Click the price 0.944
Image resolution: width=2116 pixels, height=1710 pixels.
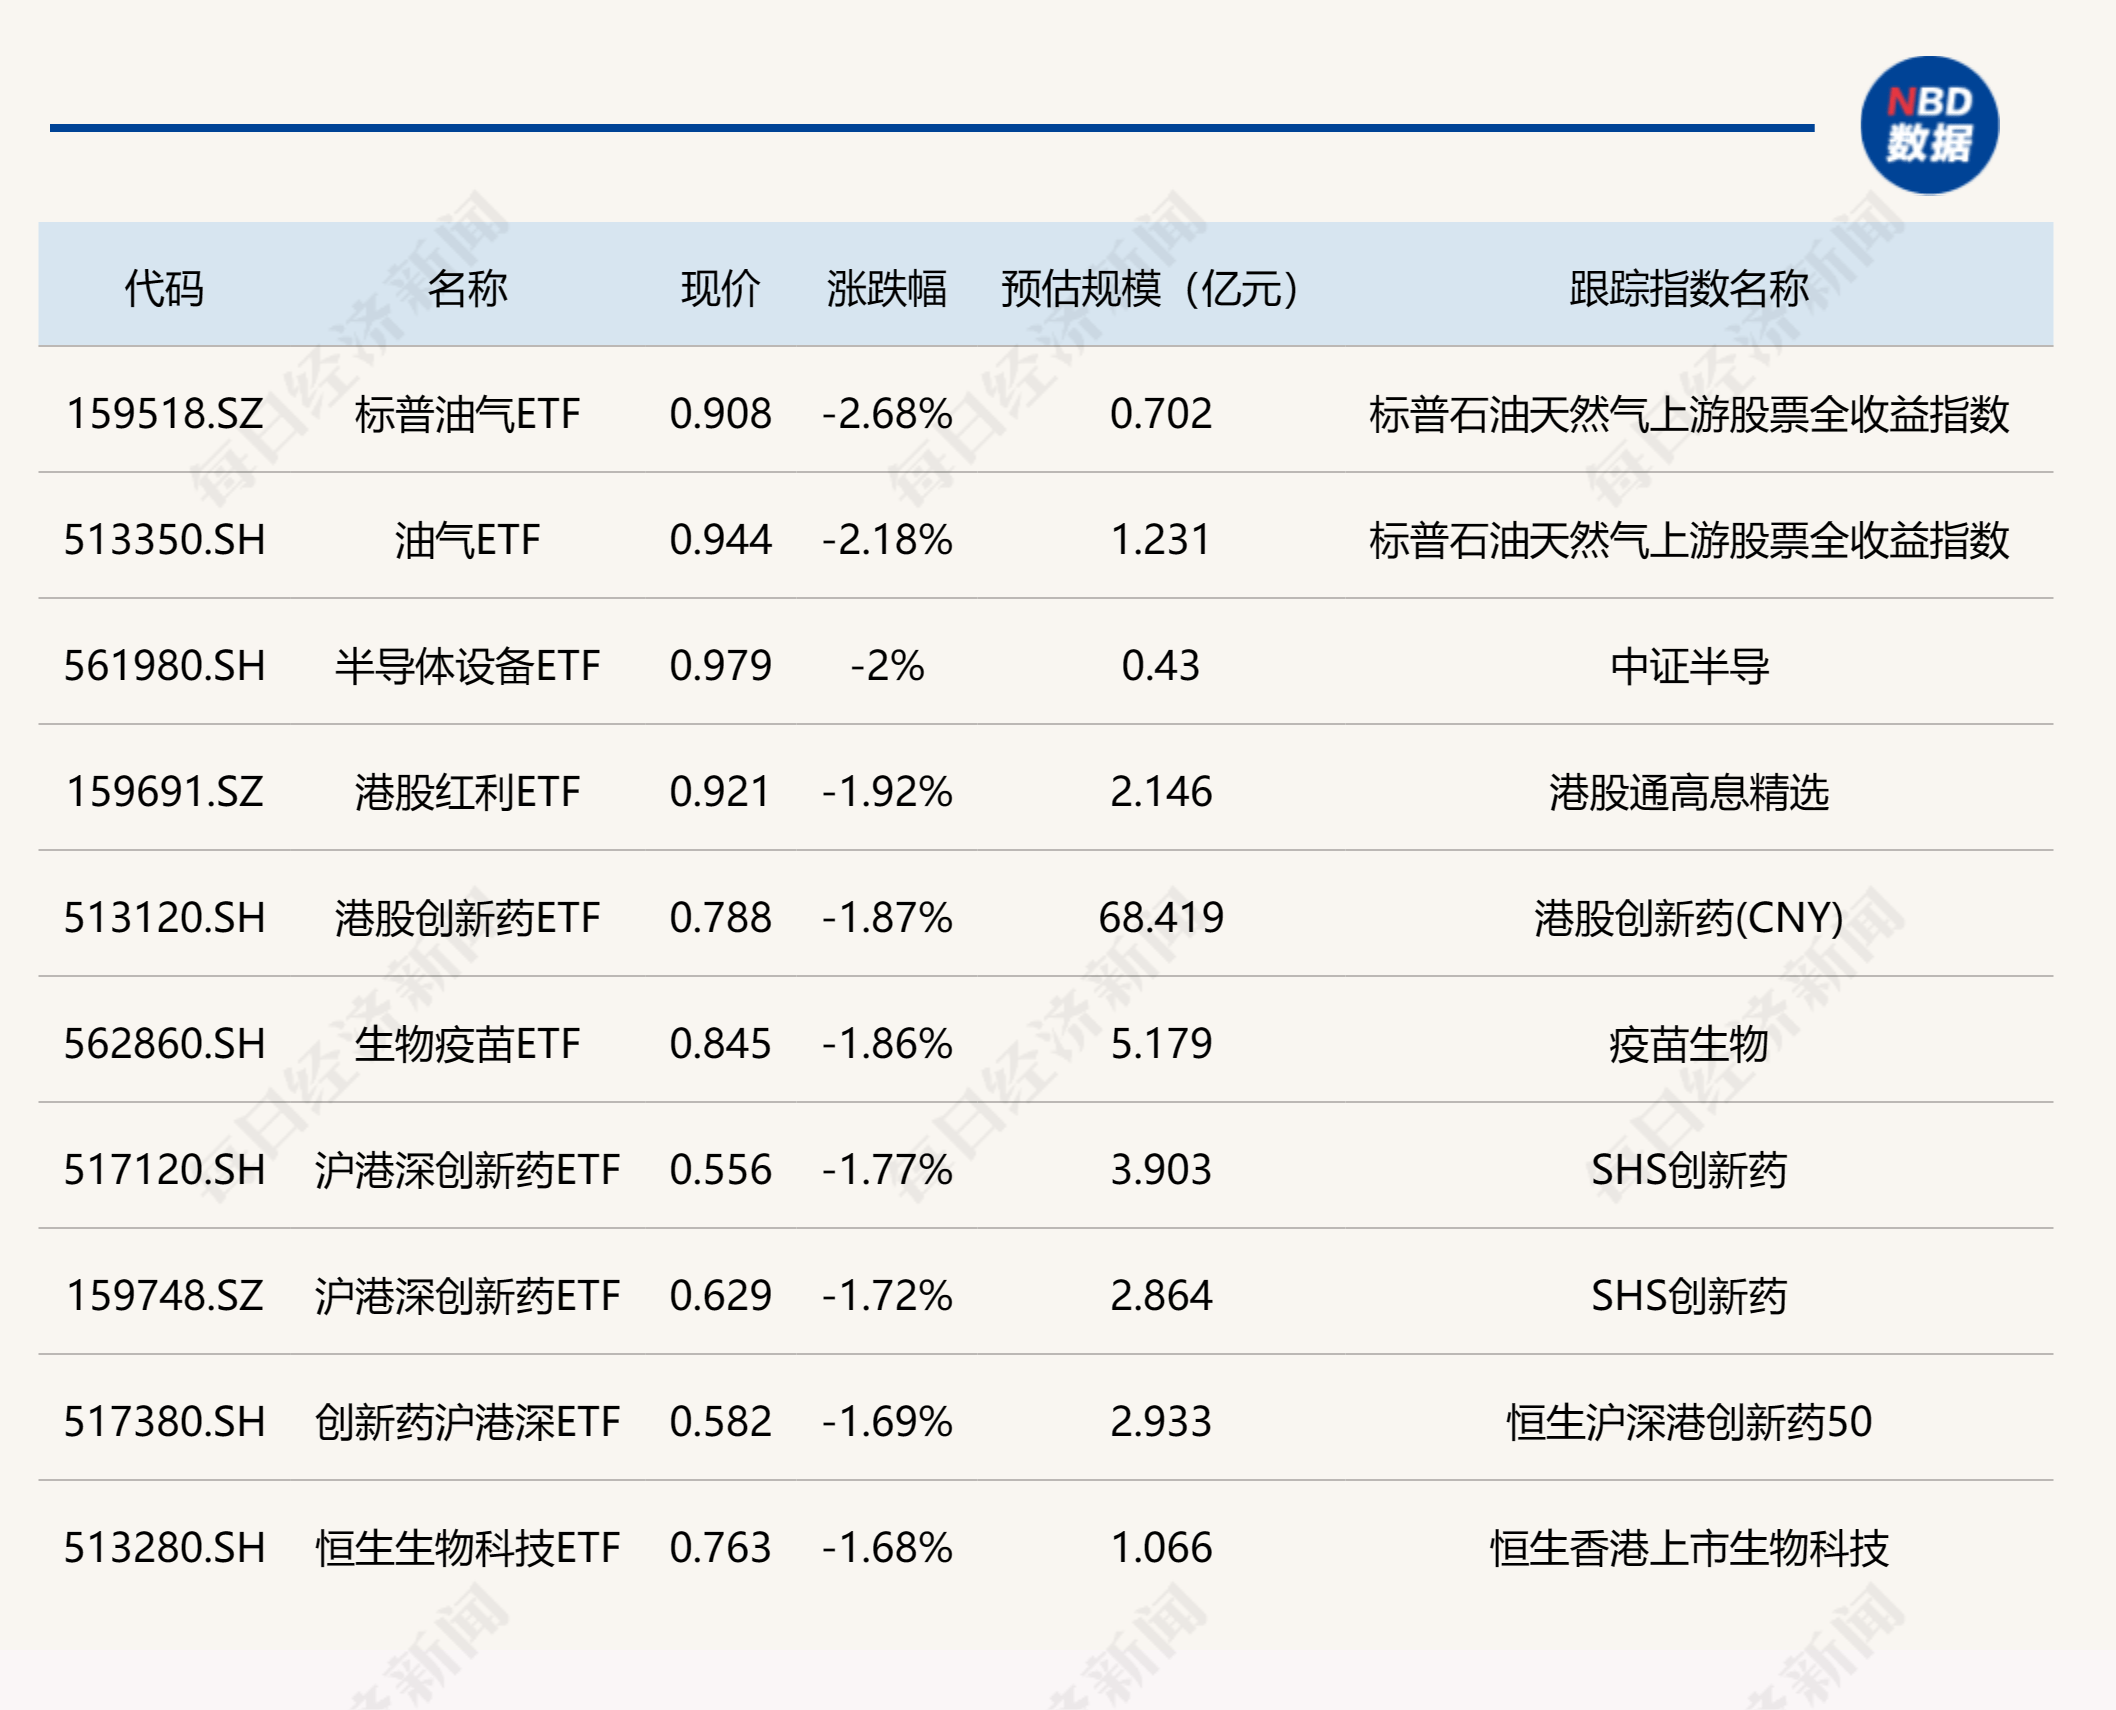(720, 540)
